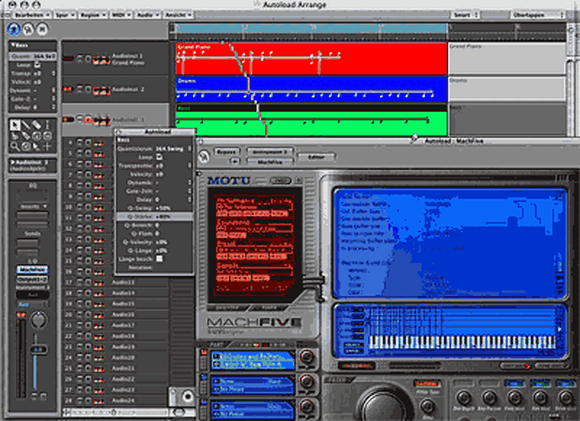Select the first blue part slot in MachFive

(x=253, y=360)
